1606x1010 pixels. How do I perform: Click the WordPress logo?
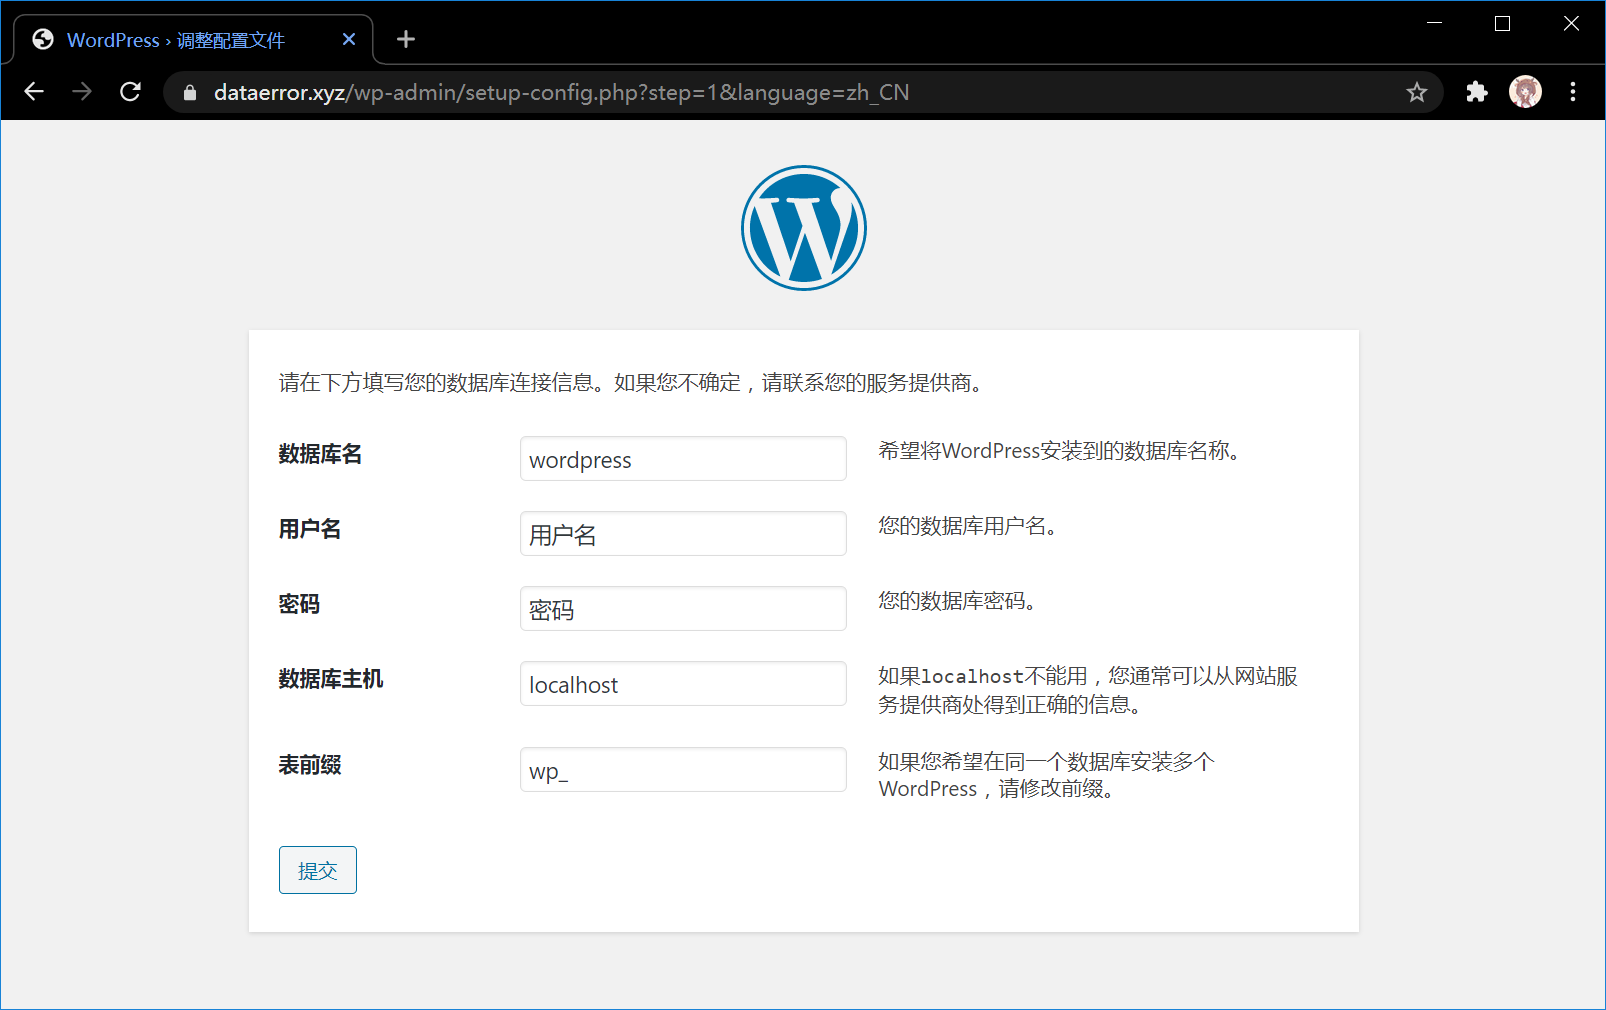point(803,228)
